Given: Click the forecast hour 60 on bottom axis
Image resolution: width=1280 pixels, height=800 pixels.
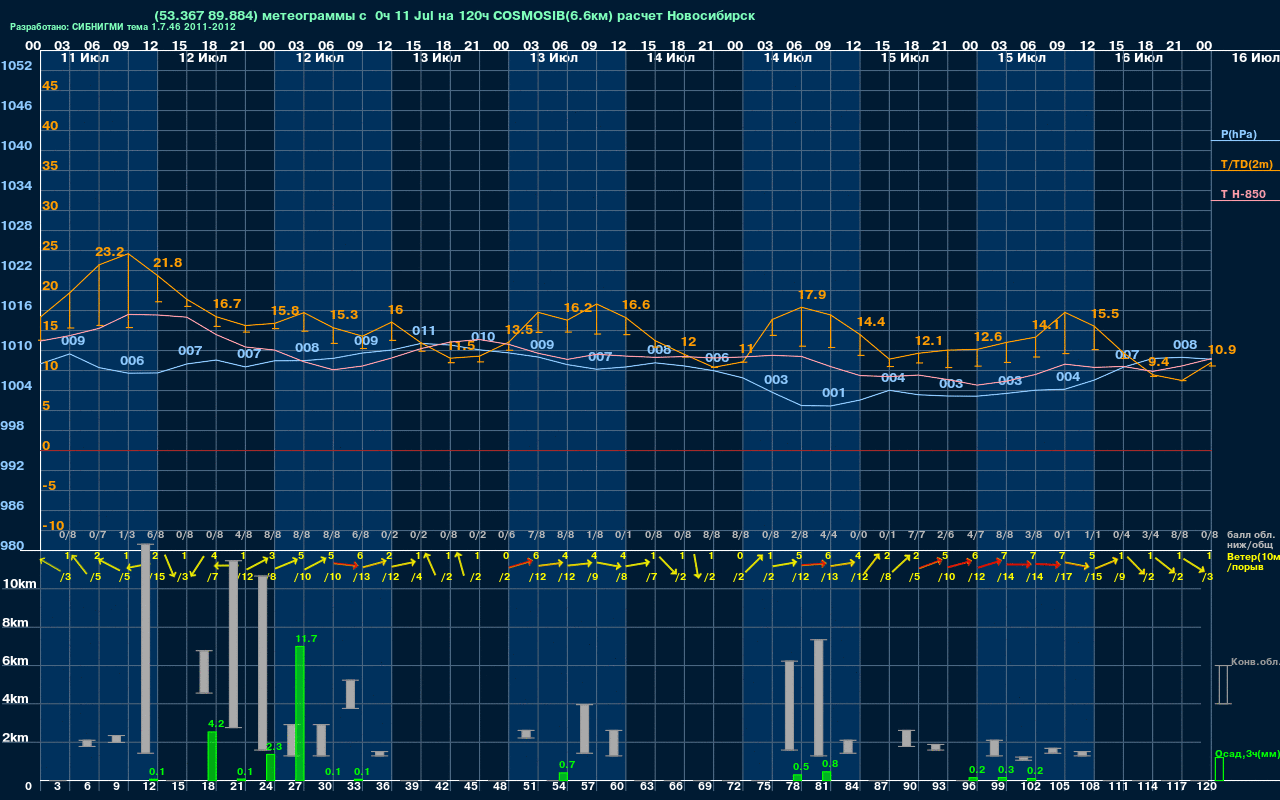Looking at the screenshot, I should pos(617,787).
